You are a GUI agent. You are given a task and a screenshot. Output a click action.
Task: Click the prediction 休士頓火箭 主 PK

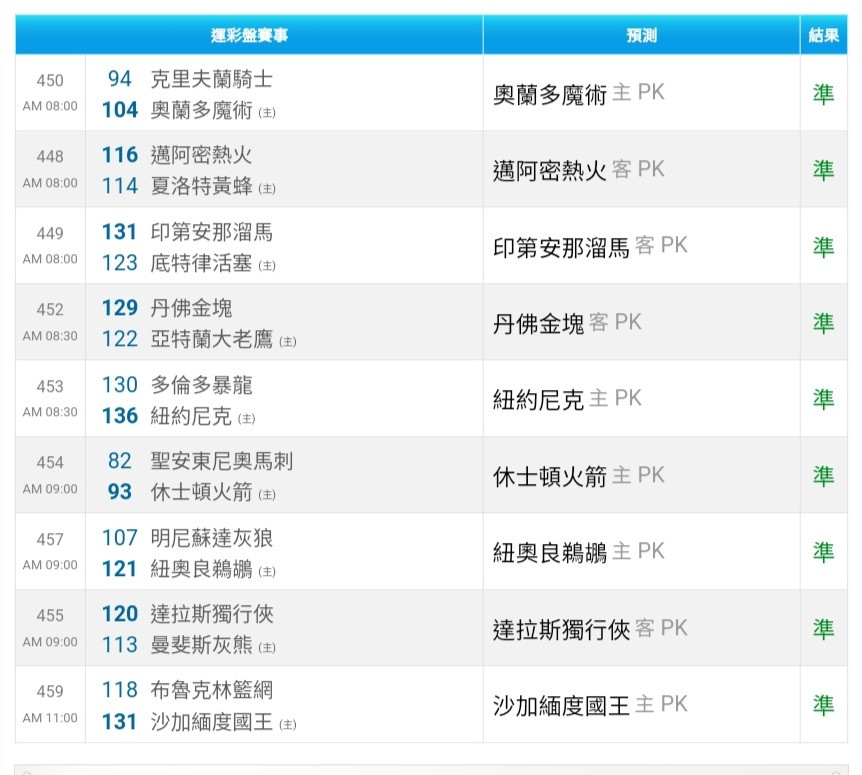[x=579, y=476]
